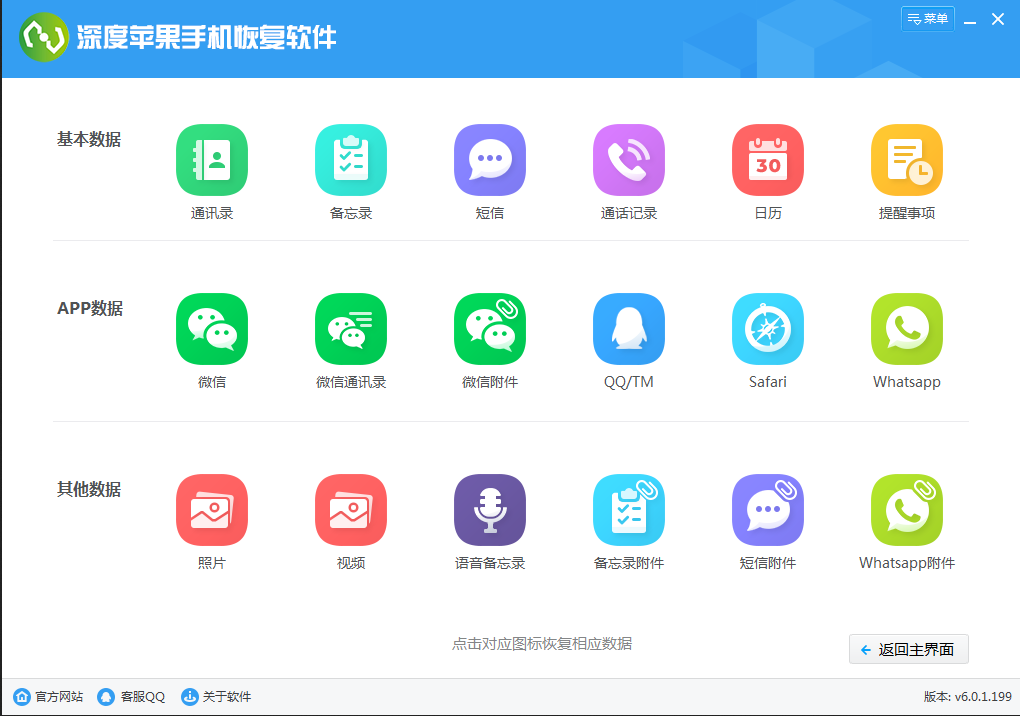Click the 版本: v6.0.1.199 version text
The width and height of the screenshot is (1020, 716).
click(x=967, y=696)
